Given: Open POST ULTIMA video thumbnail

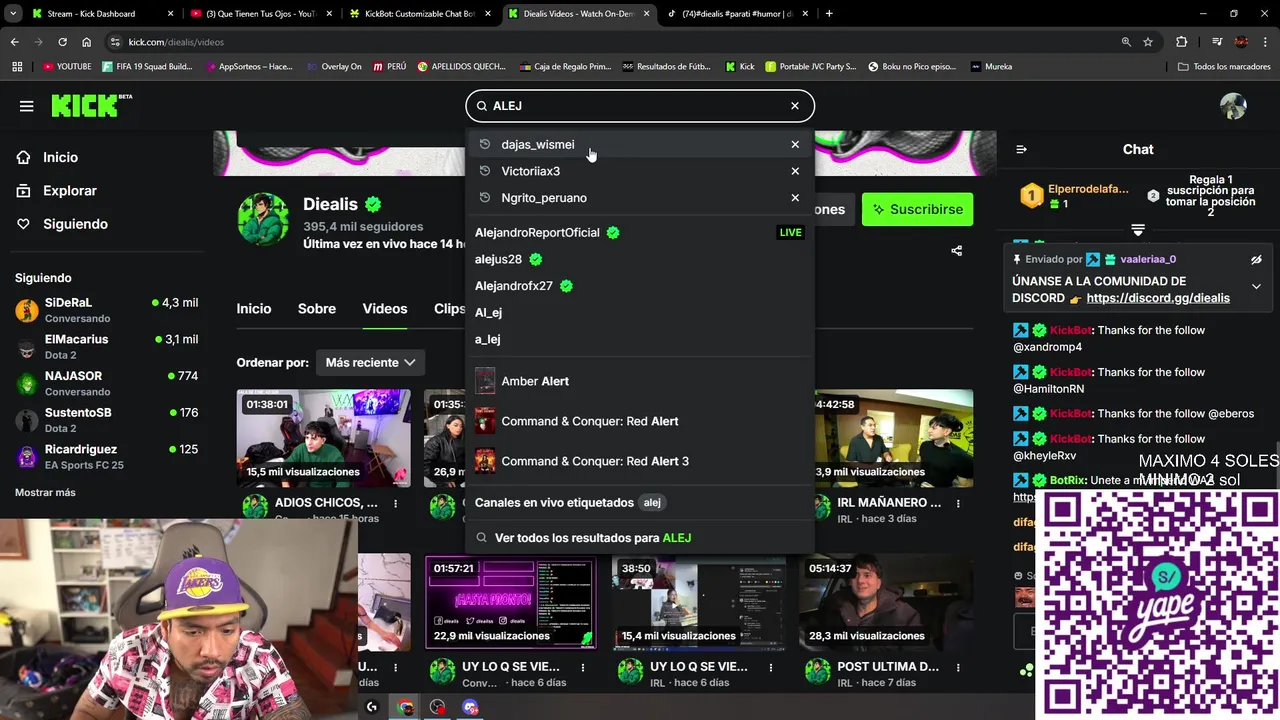Looking at the screenshot, I should pos(886,602).
